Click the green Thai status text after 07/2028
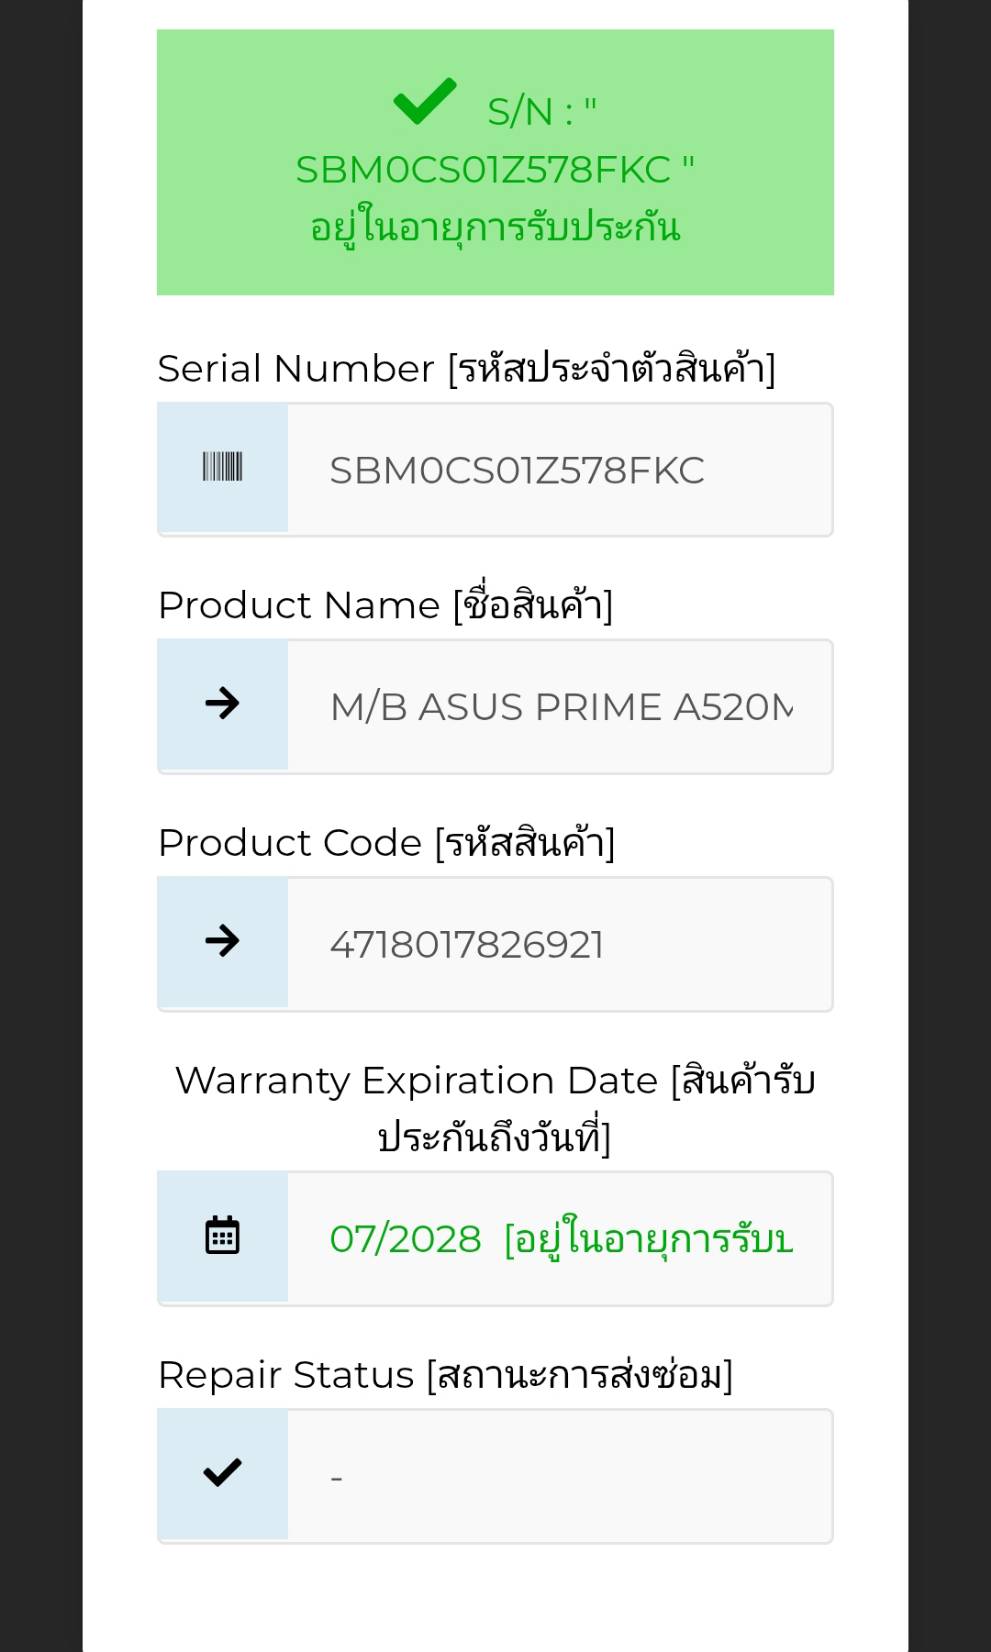 pos(648,1239)
